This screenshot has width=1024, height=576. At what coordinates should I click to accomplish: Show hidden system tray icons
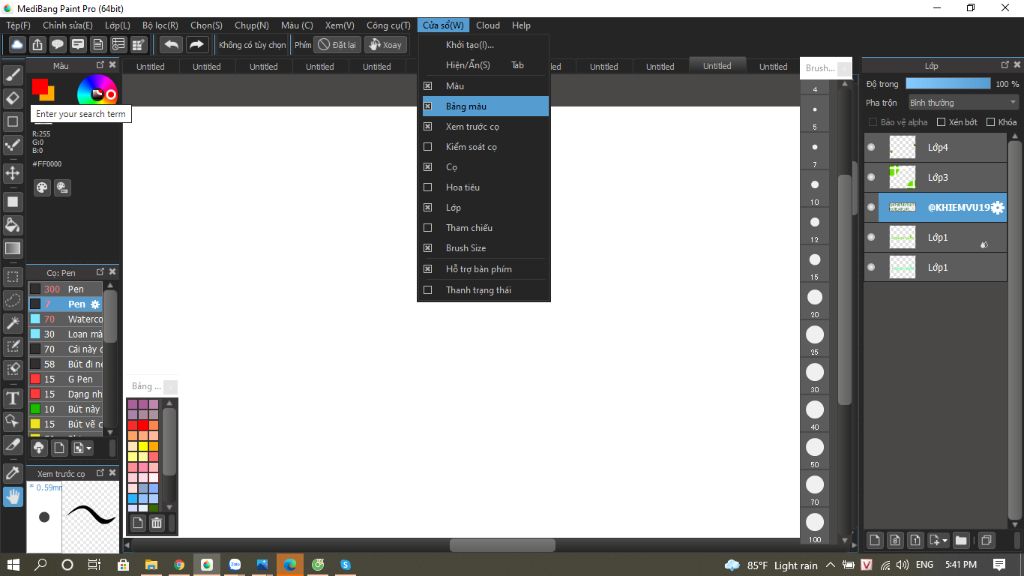pyautogui.click(x=830, y=565)
